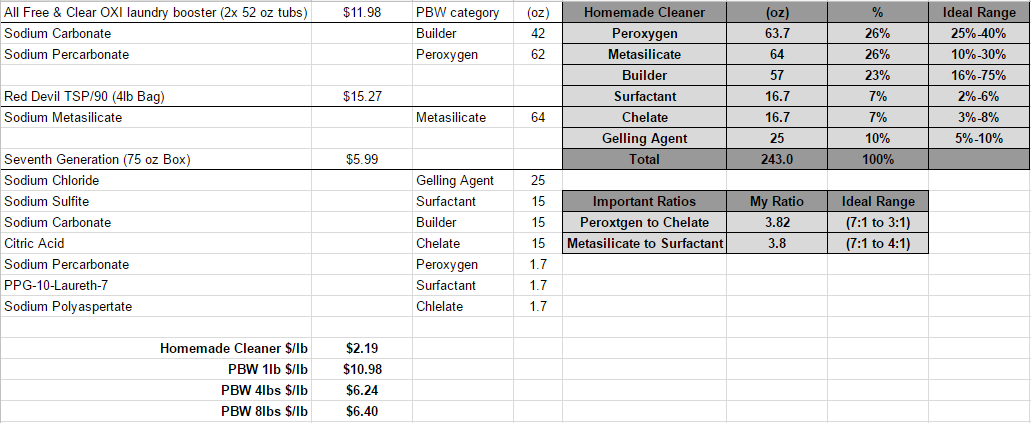Click the Ideal Range header in top table

(978, 12)
